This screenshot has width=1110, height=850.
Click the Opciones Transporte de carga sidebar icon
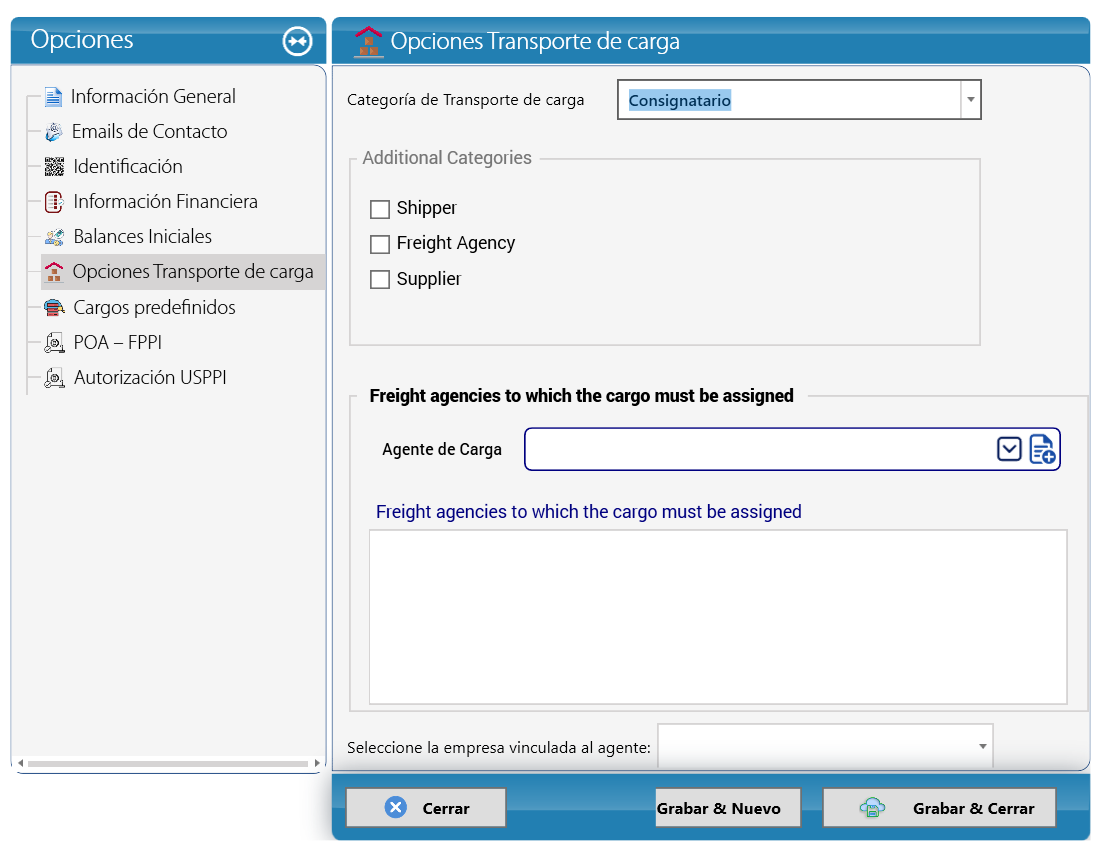click(54, 272)
